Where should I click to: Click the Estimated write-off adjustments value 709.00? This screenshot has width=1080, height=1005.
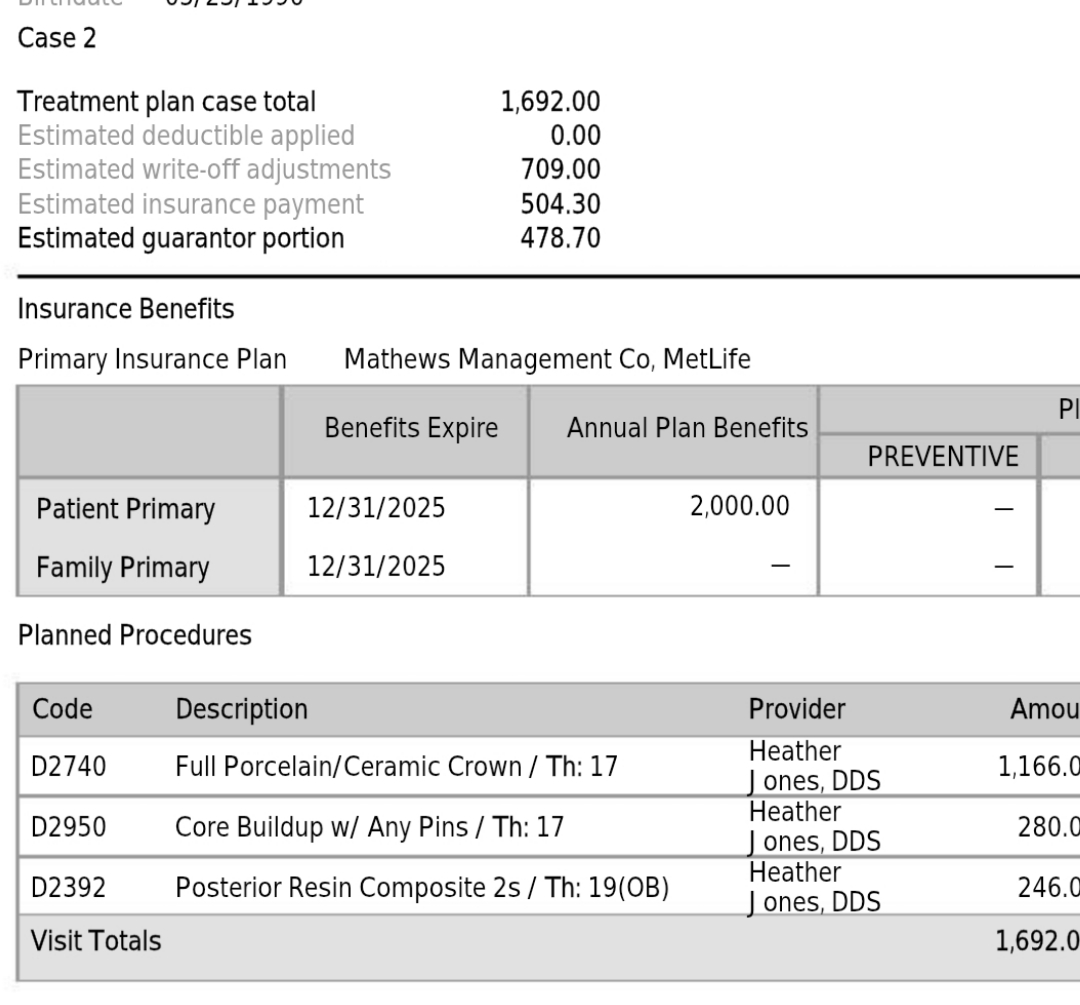point(561,170)
